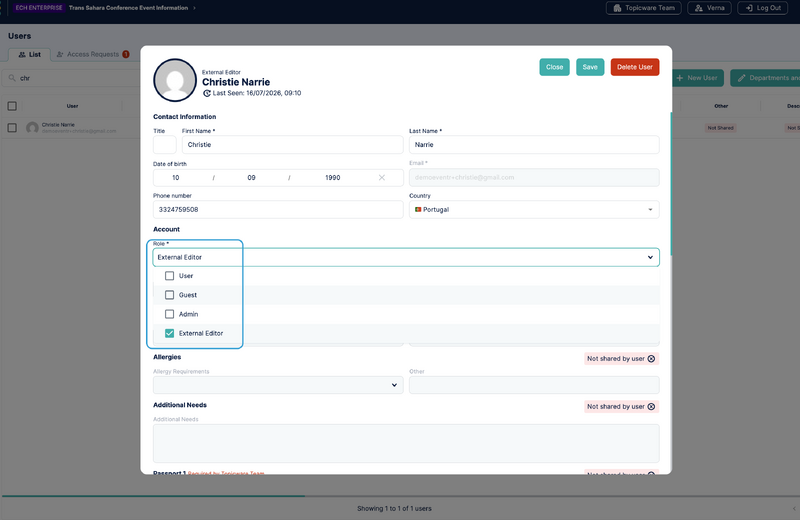Dismiss Additional Needs 'Not shared by user' x icon
Screen dimensions: 800x520
coord(651,407)
